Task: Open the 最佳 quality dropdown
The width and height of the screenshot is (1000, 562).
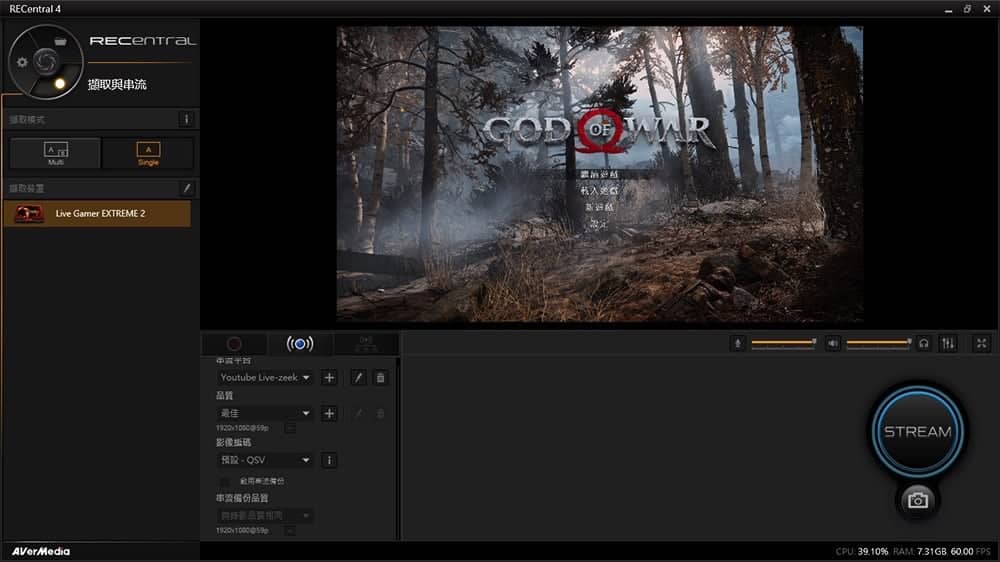Action: point(265,413)
